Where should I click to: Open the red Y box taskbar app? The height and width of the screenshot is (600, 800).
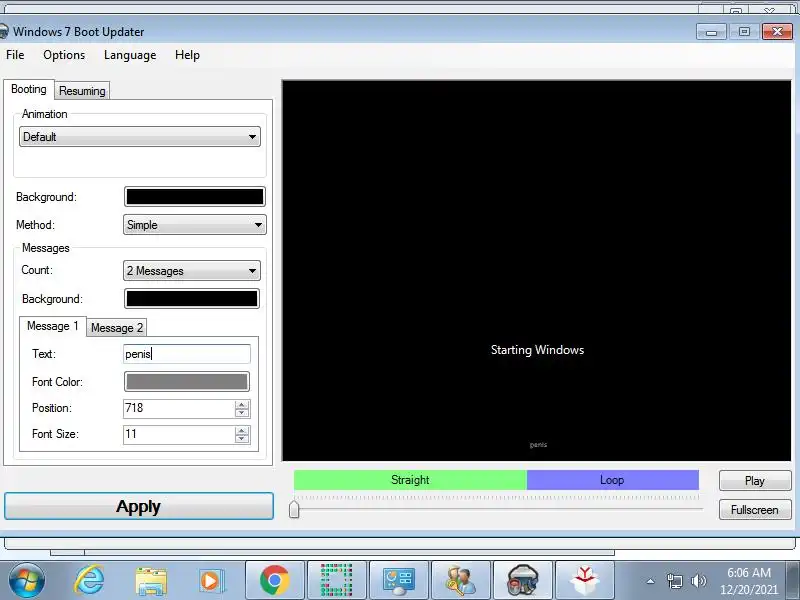click(585, 580)
